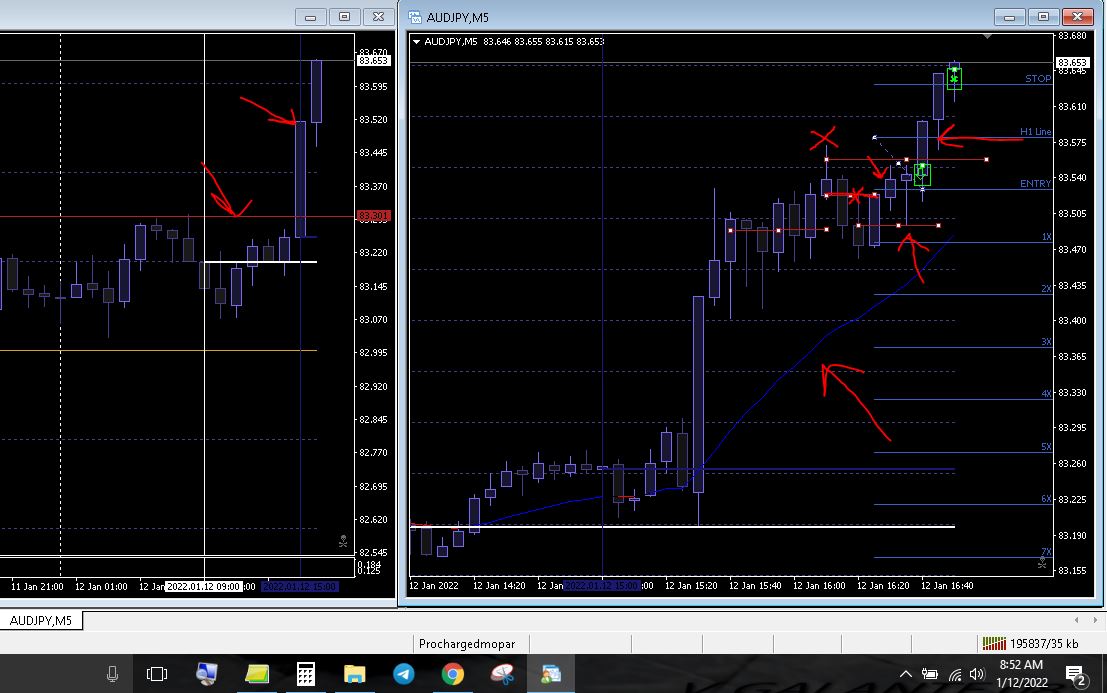Open Task View from the taskbar
The width and height of the screenshot is (1107, 693).
(157, 675)
